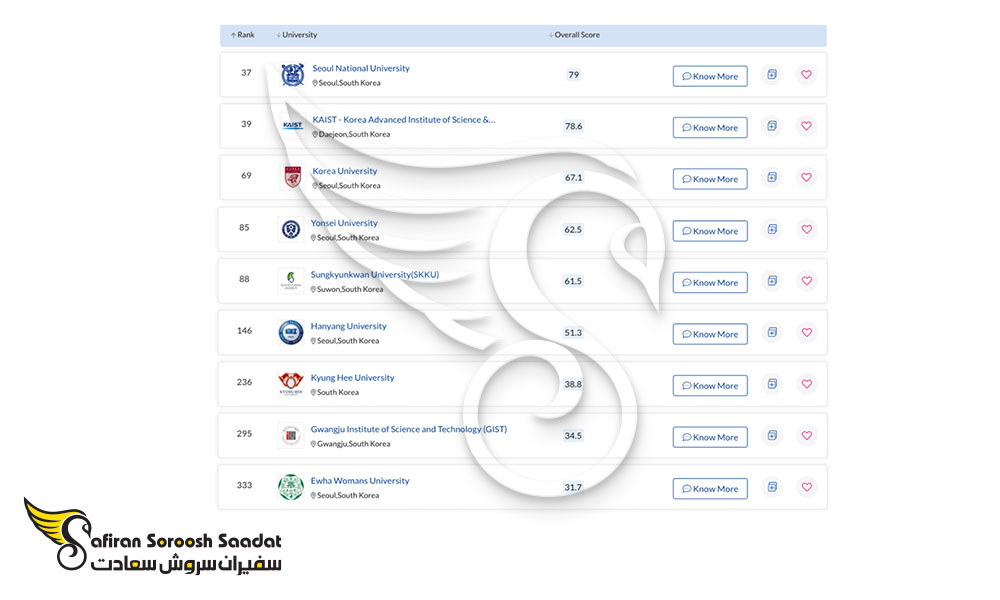
Task: Open Gwangju Institute of Science and Technology link
Action: [x=409, y=430]
